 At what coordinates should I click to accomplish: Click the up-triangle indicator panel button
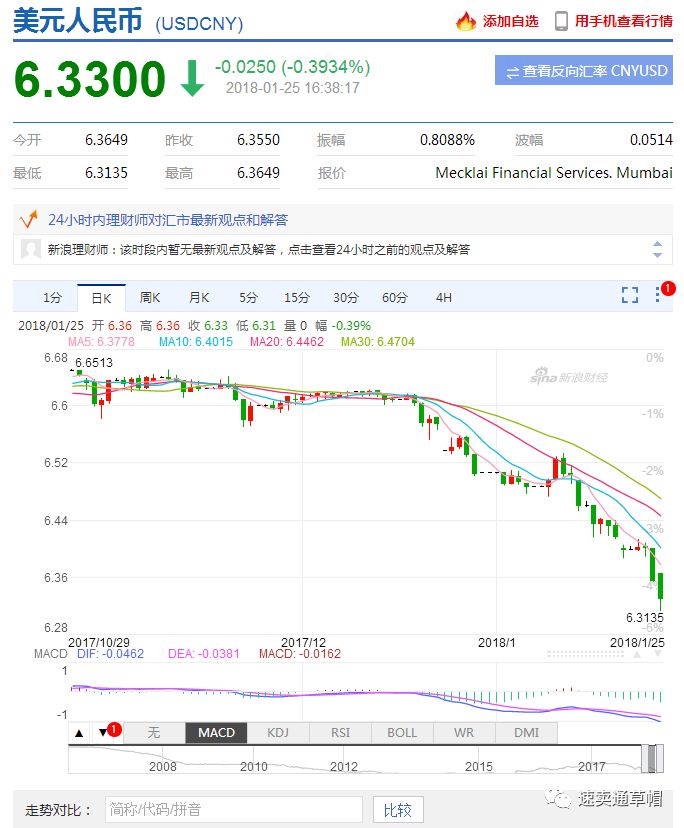[80, 733]
